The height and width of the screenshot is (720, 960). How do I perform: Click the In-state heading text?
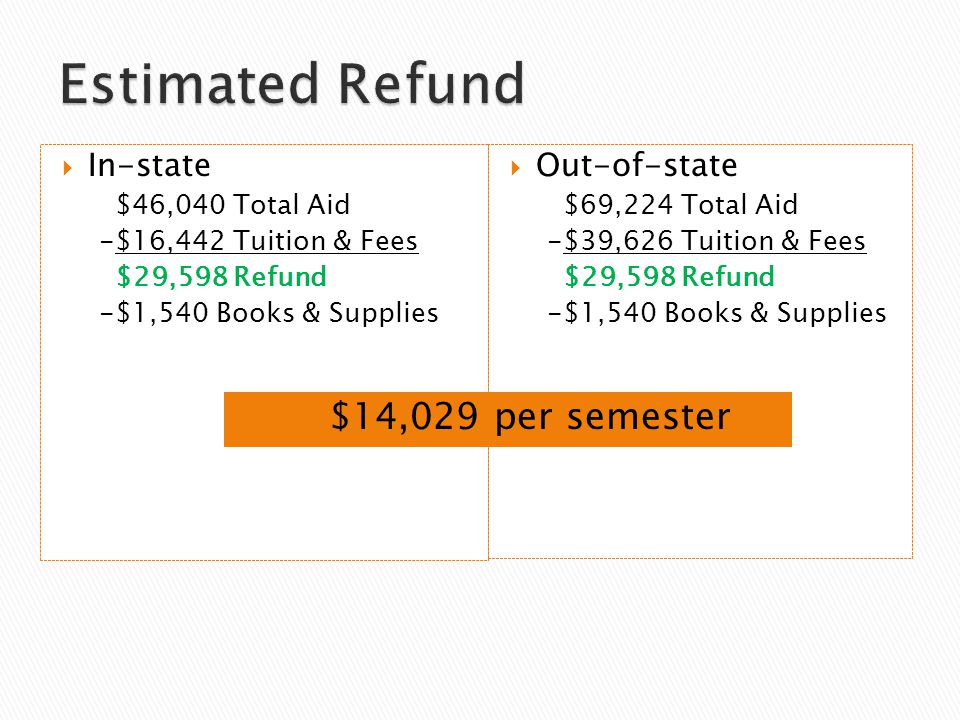149,165
